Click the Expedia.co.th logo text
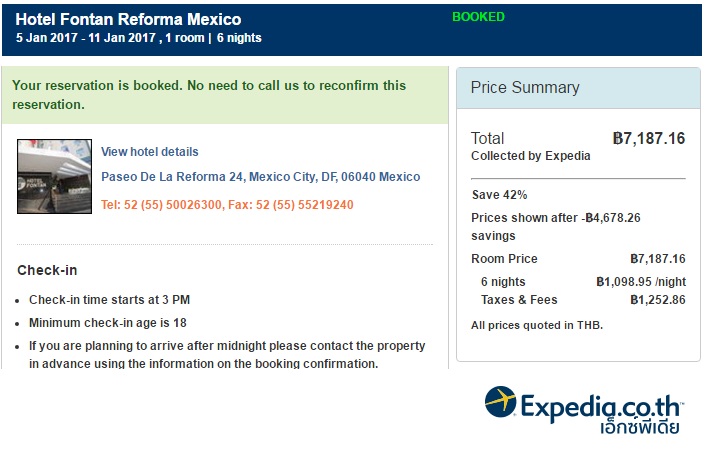This screenshot has height=468, width=705. click(x=600, y=406)
